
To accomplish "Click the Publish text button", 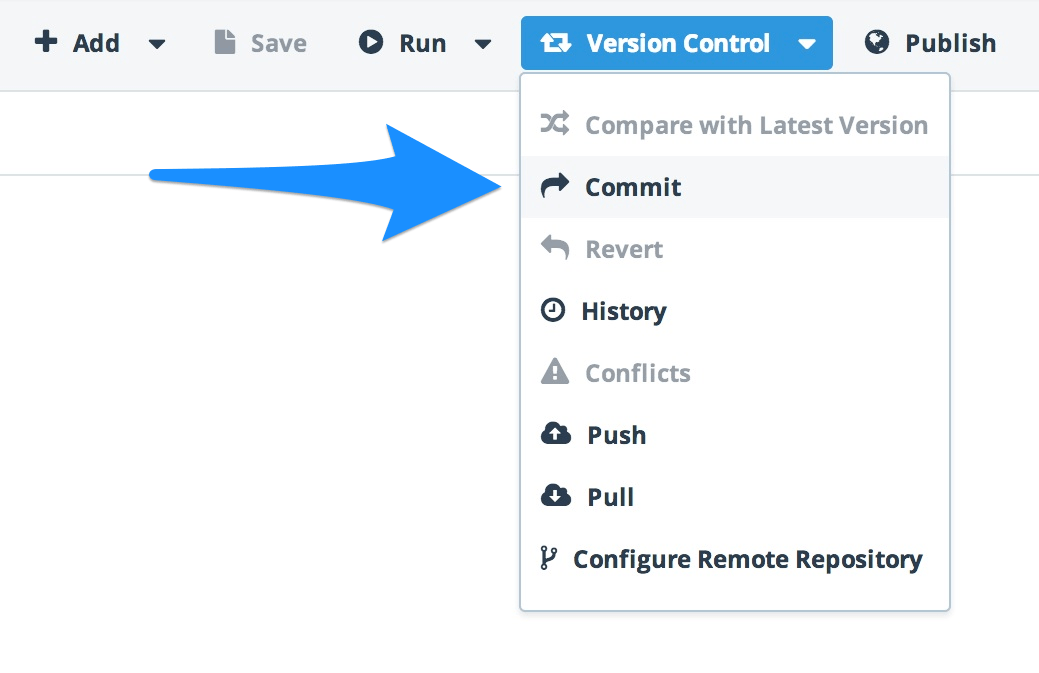I will click(951, 43).
